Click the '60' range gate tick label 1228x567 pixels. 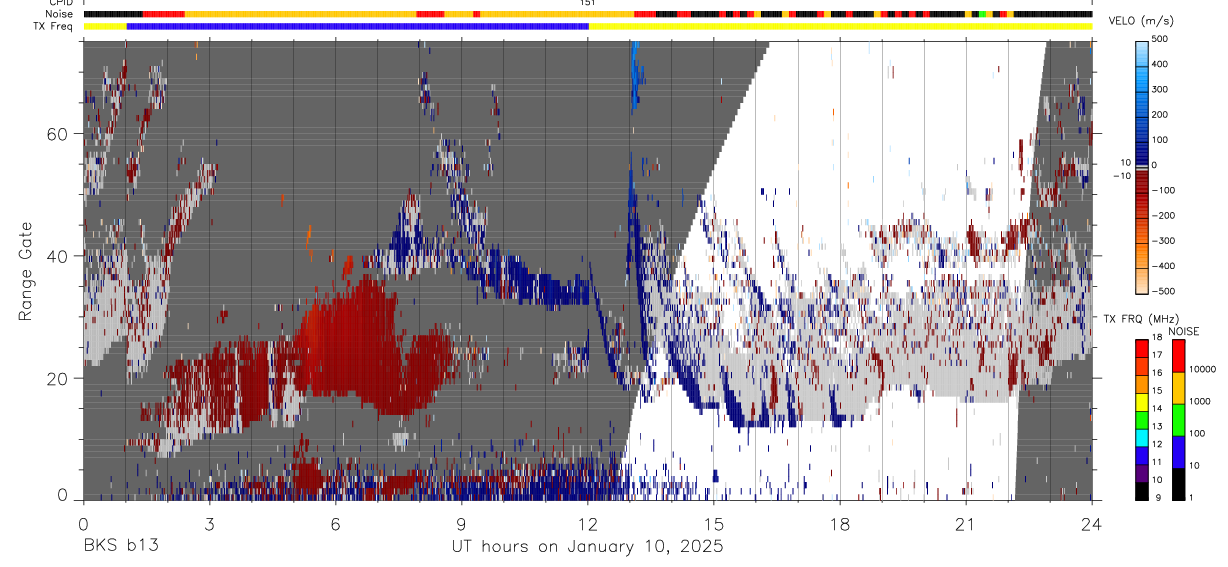(58, 134)
